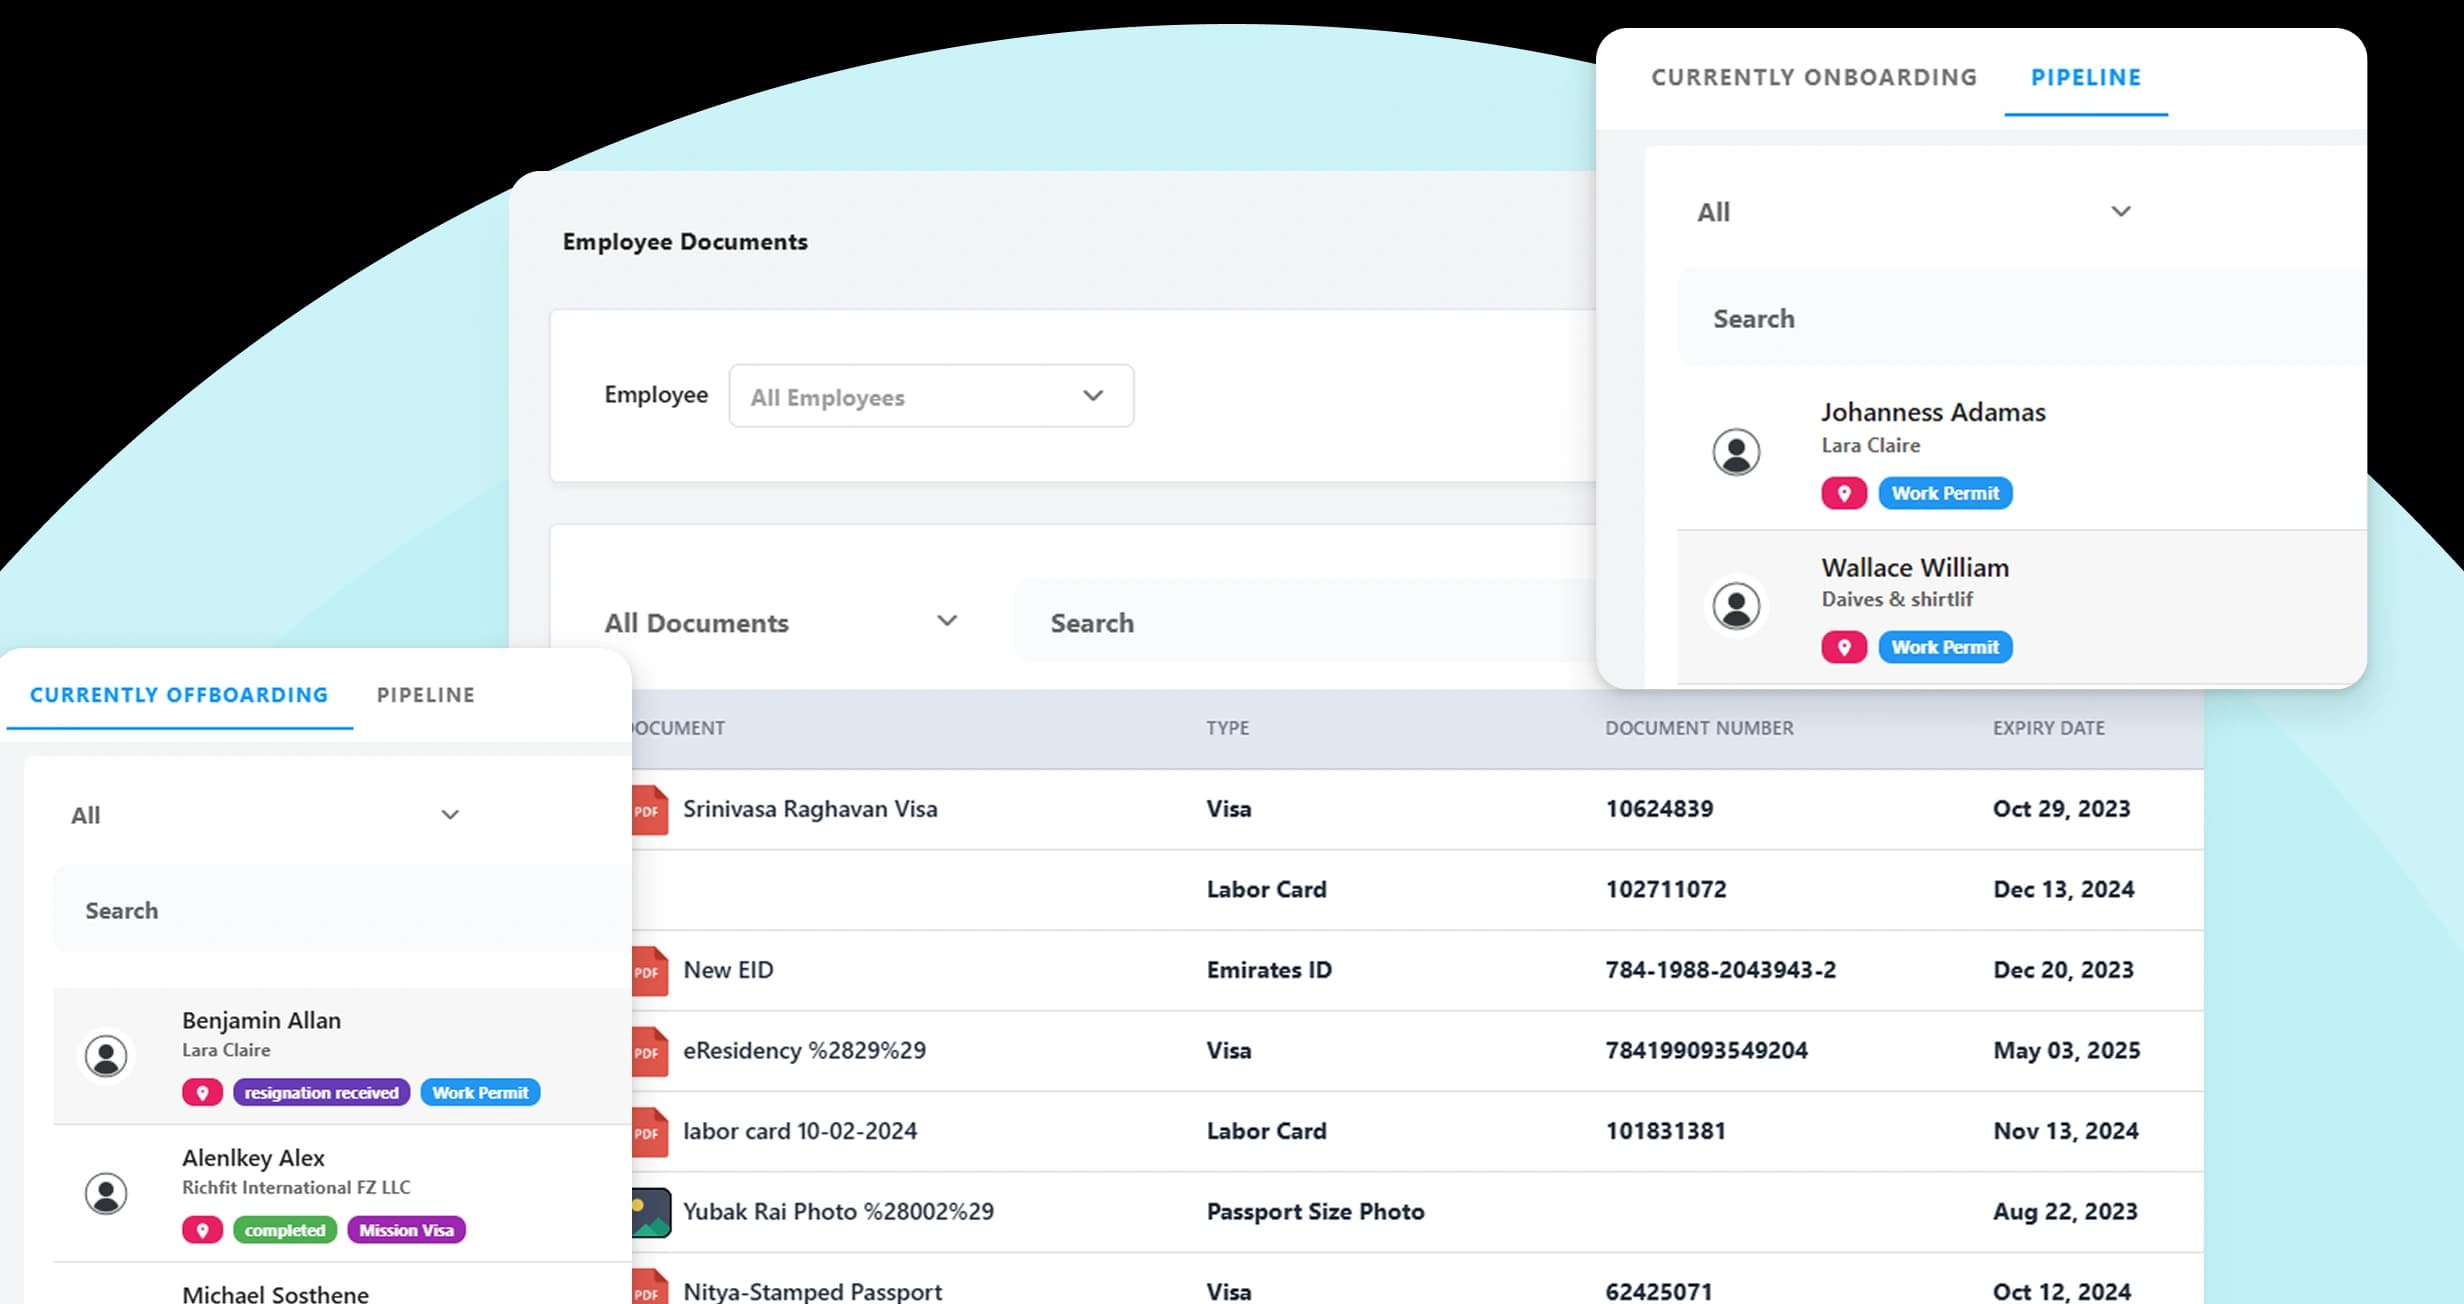
Task: Open Johanness Adamas entry
Action: (x=2021, y=451)
